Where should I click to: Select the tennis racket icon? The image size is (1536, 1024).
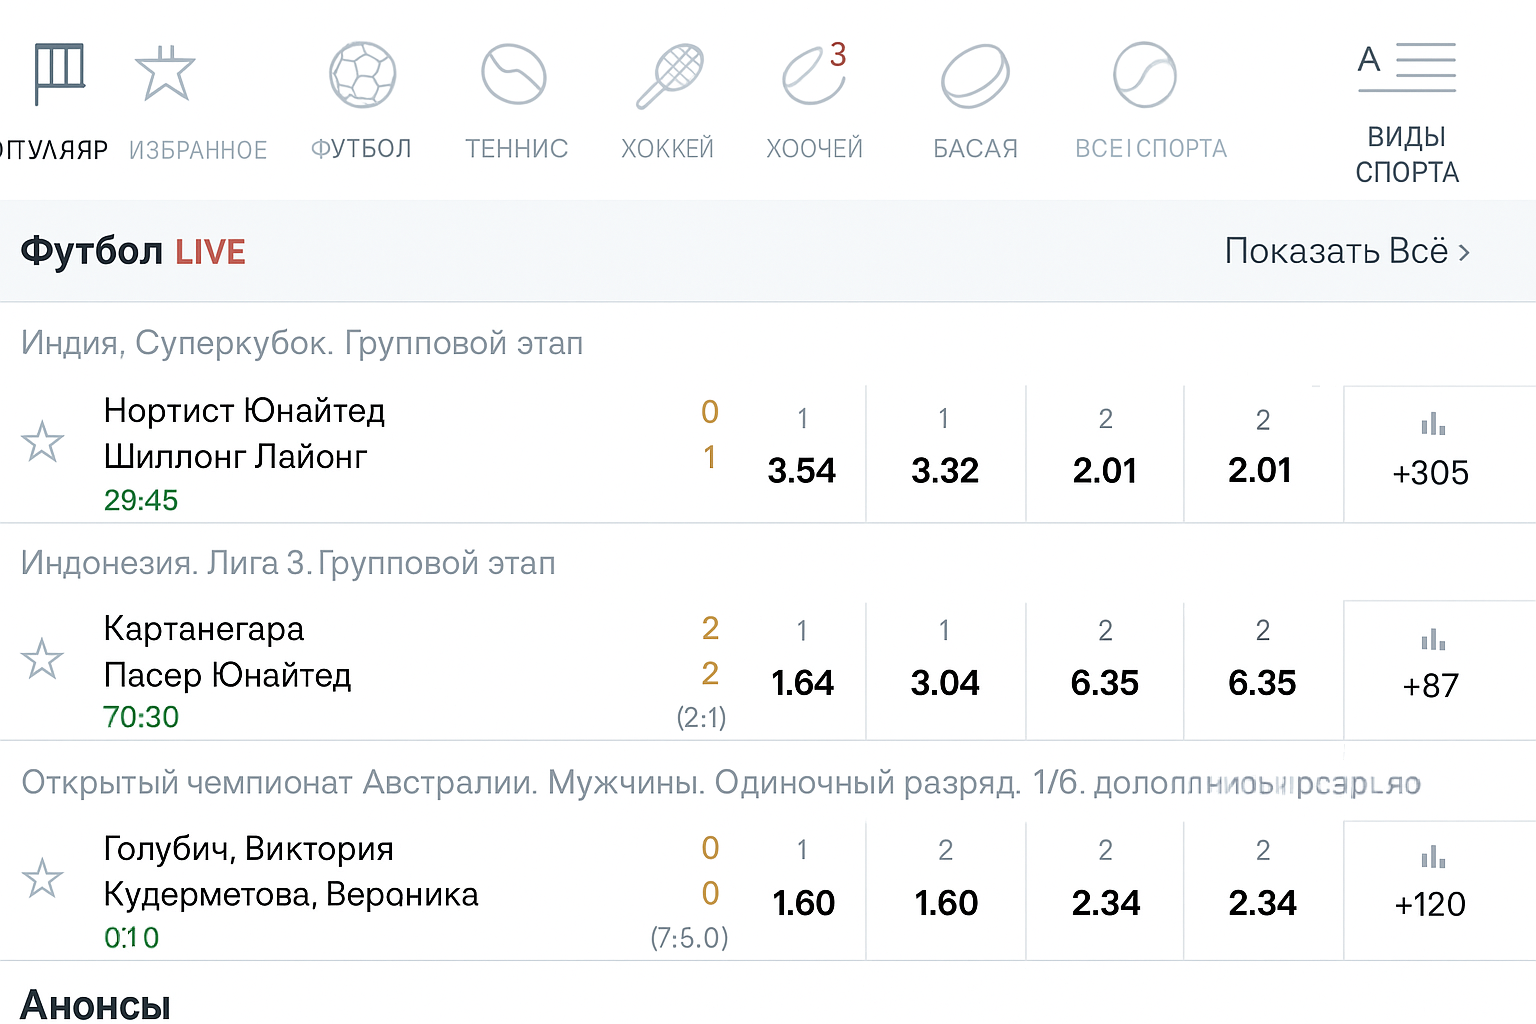click(x=670, y=75)
